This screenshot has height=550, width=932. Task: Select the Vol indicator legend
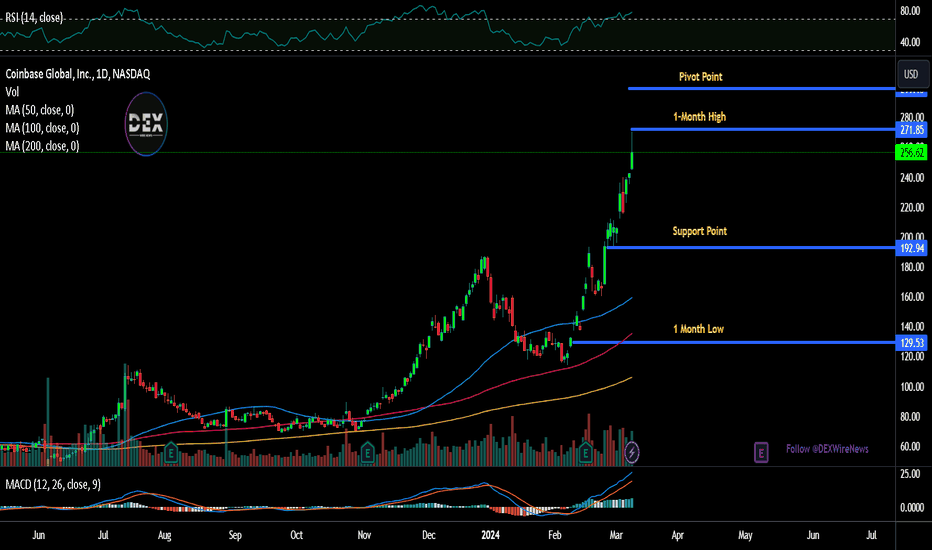12,92
